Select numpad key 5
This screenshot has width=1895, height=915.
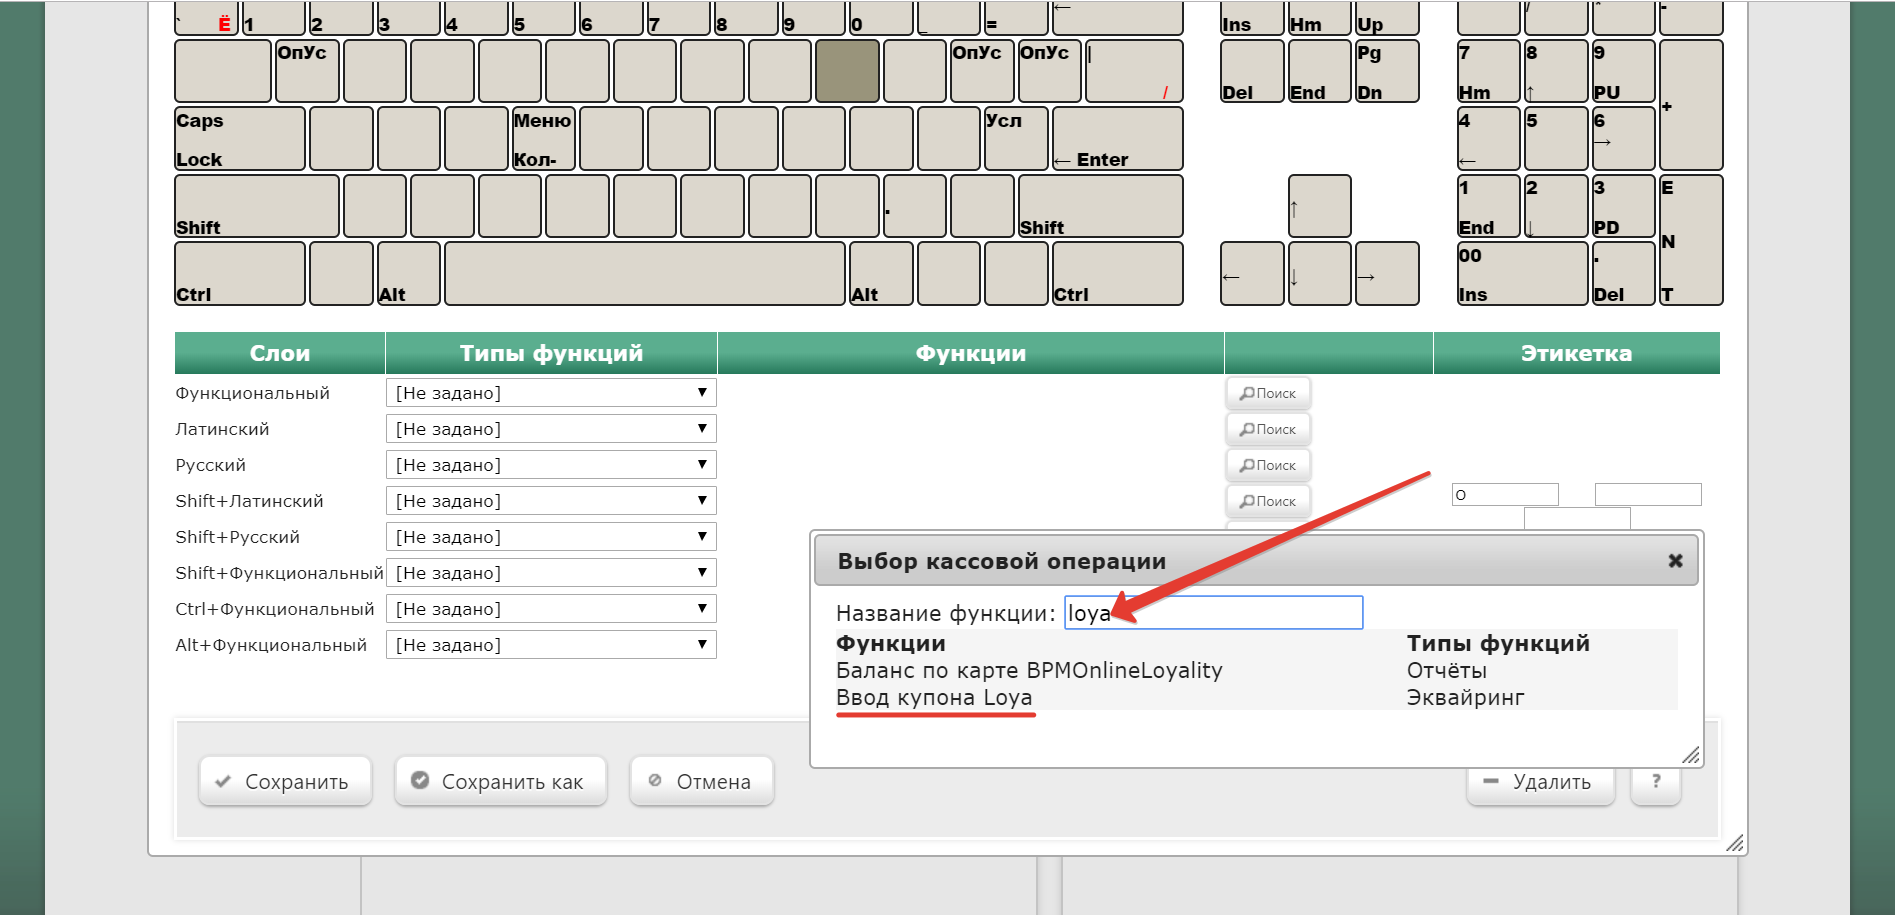pos(1556,139)
